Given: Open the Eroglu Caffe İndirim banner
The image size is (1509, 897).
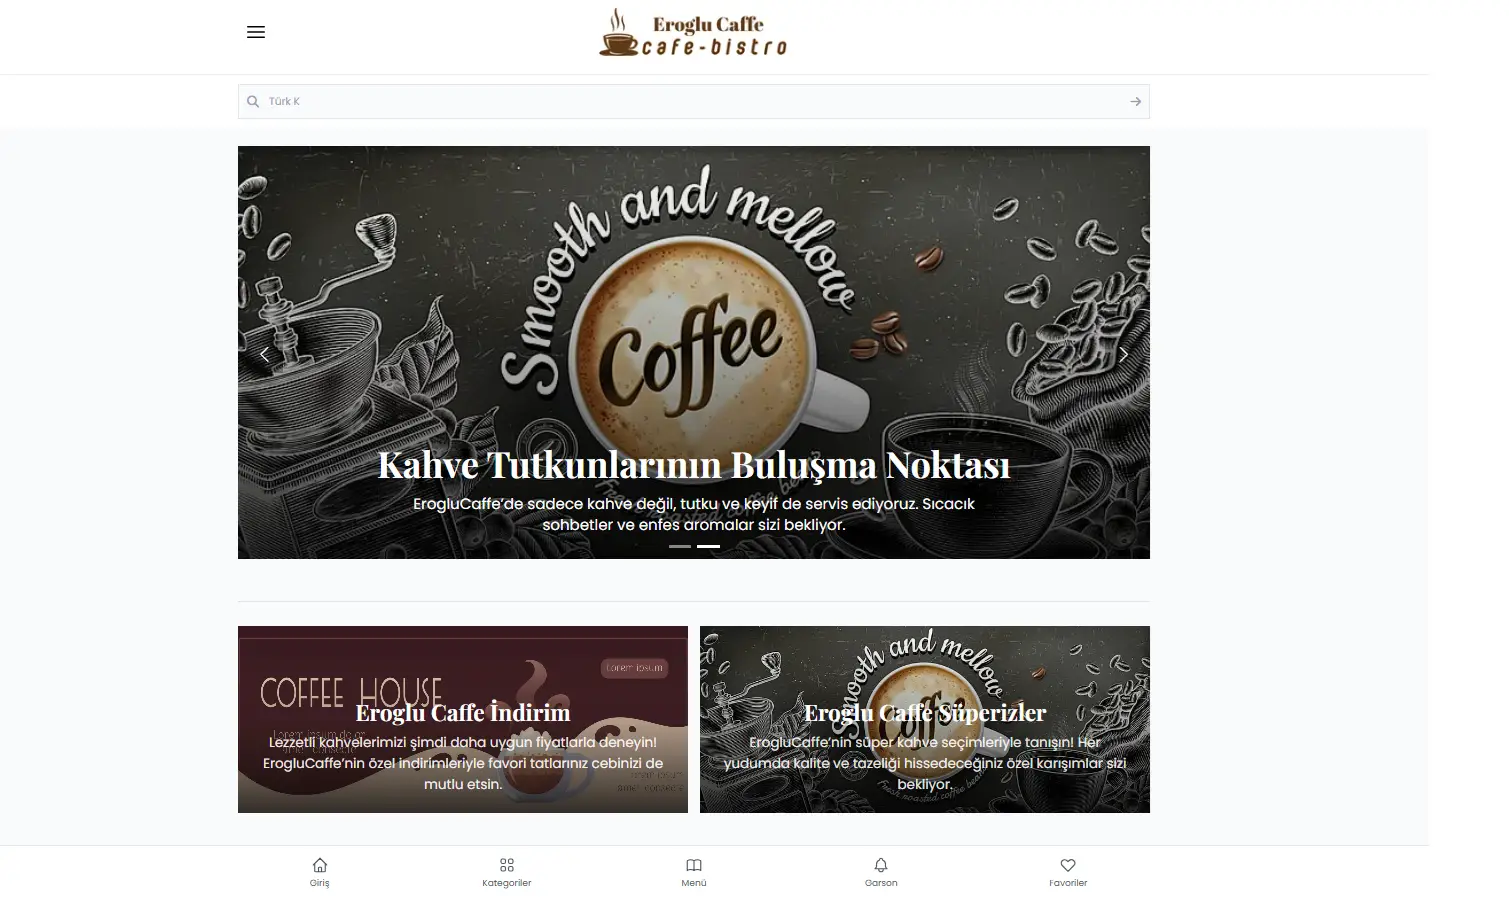Looking at the screenshot, I should tap(463, 719).
